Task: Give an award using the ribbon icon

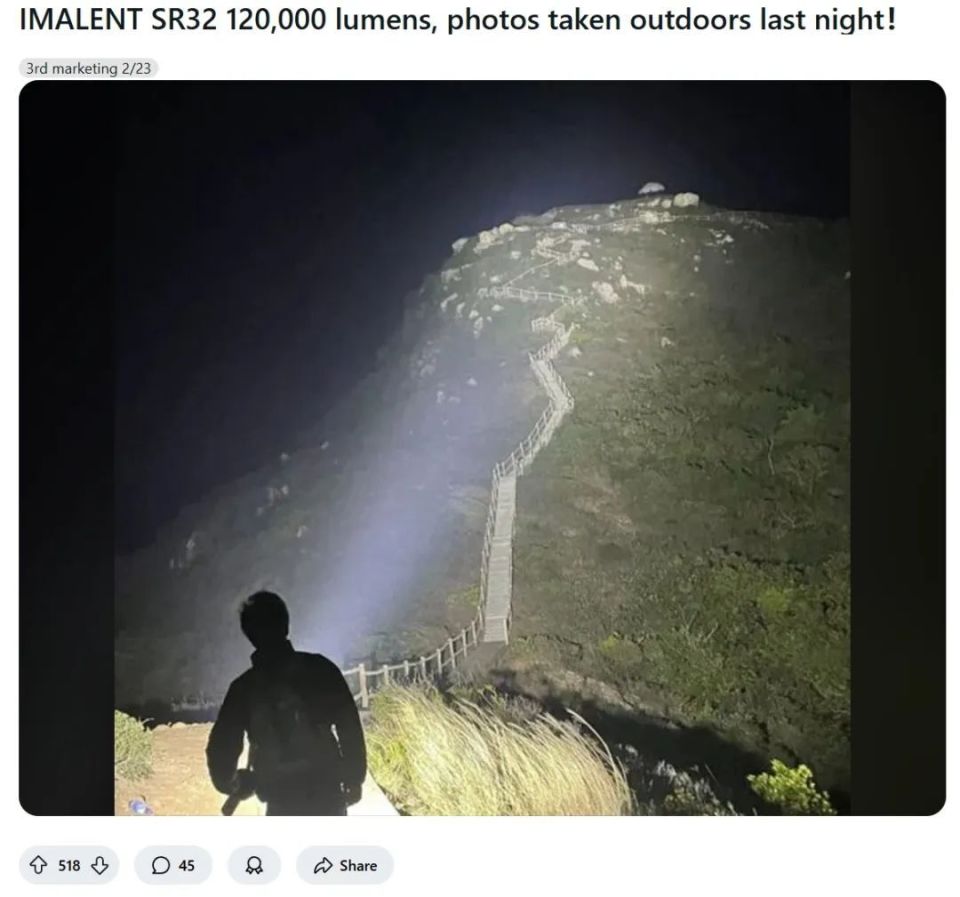Action: pyautogui.click(x=253, y=865)
